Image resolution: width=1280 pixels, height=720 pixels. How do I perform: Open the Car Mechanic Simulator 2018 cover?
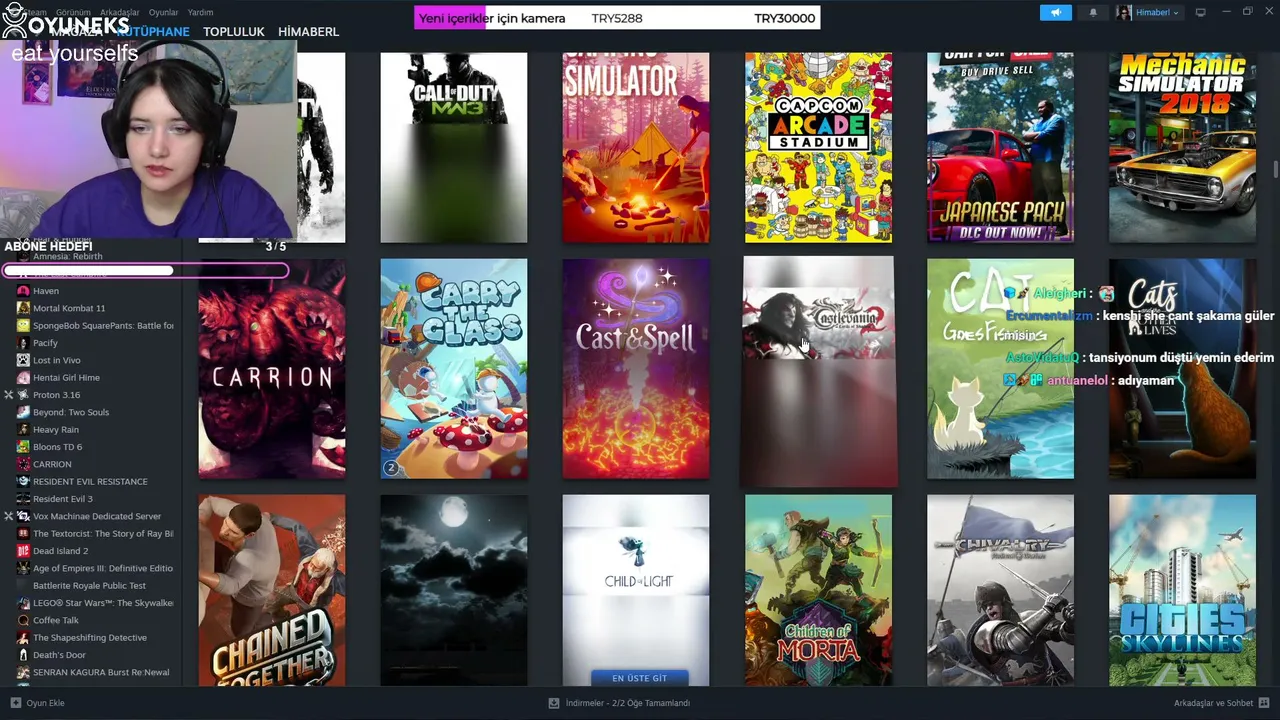1182,148
